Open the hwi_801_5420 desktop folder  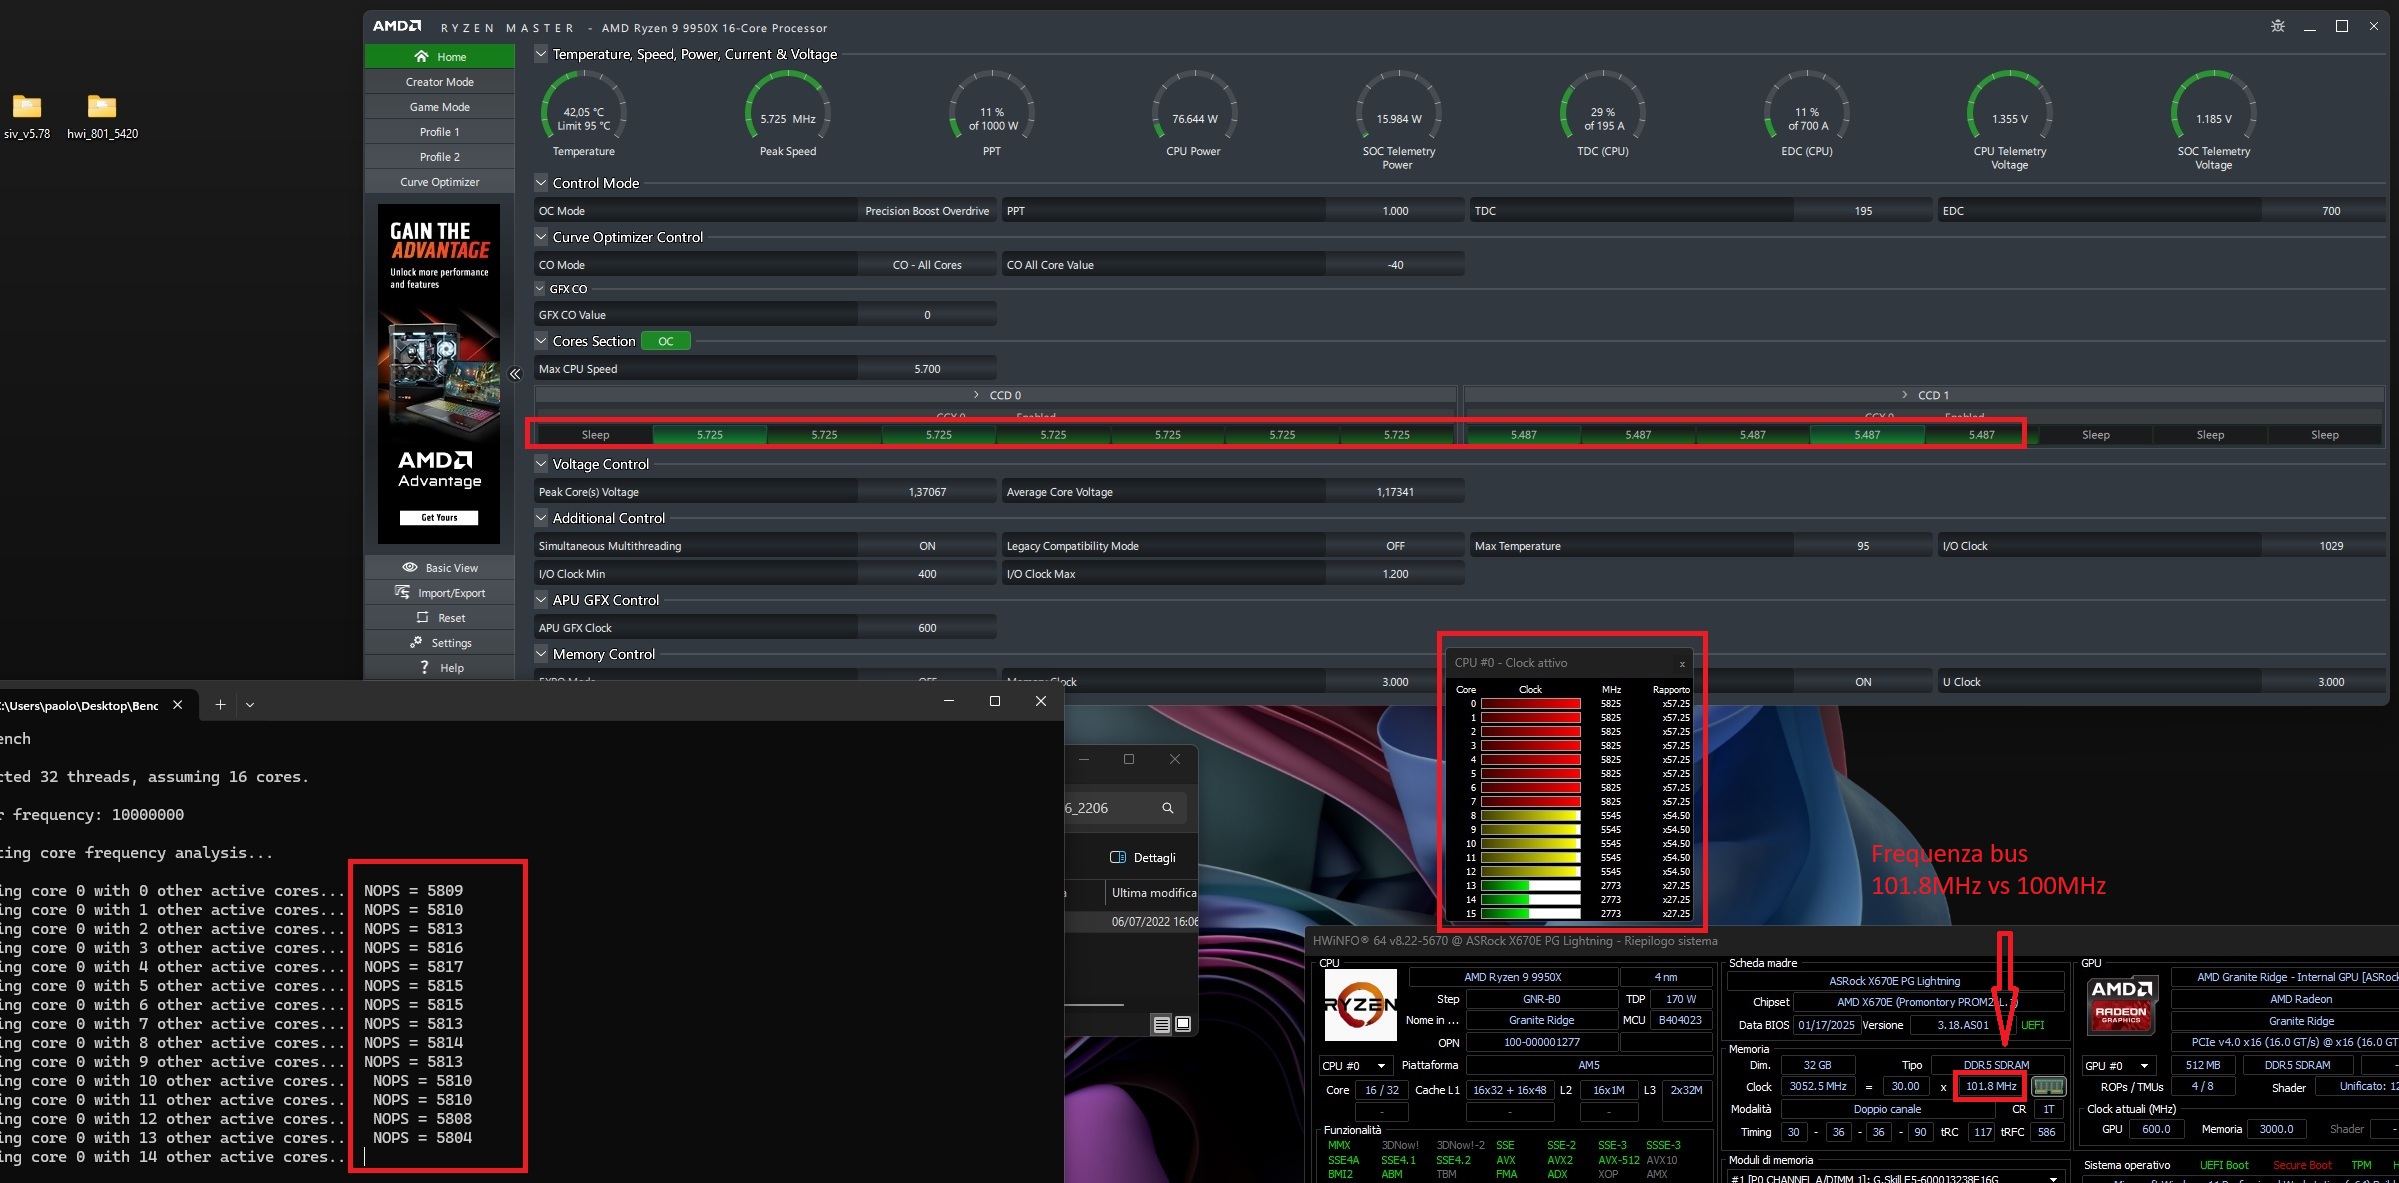pos(102,108)
